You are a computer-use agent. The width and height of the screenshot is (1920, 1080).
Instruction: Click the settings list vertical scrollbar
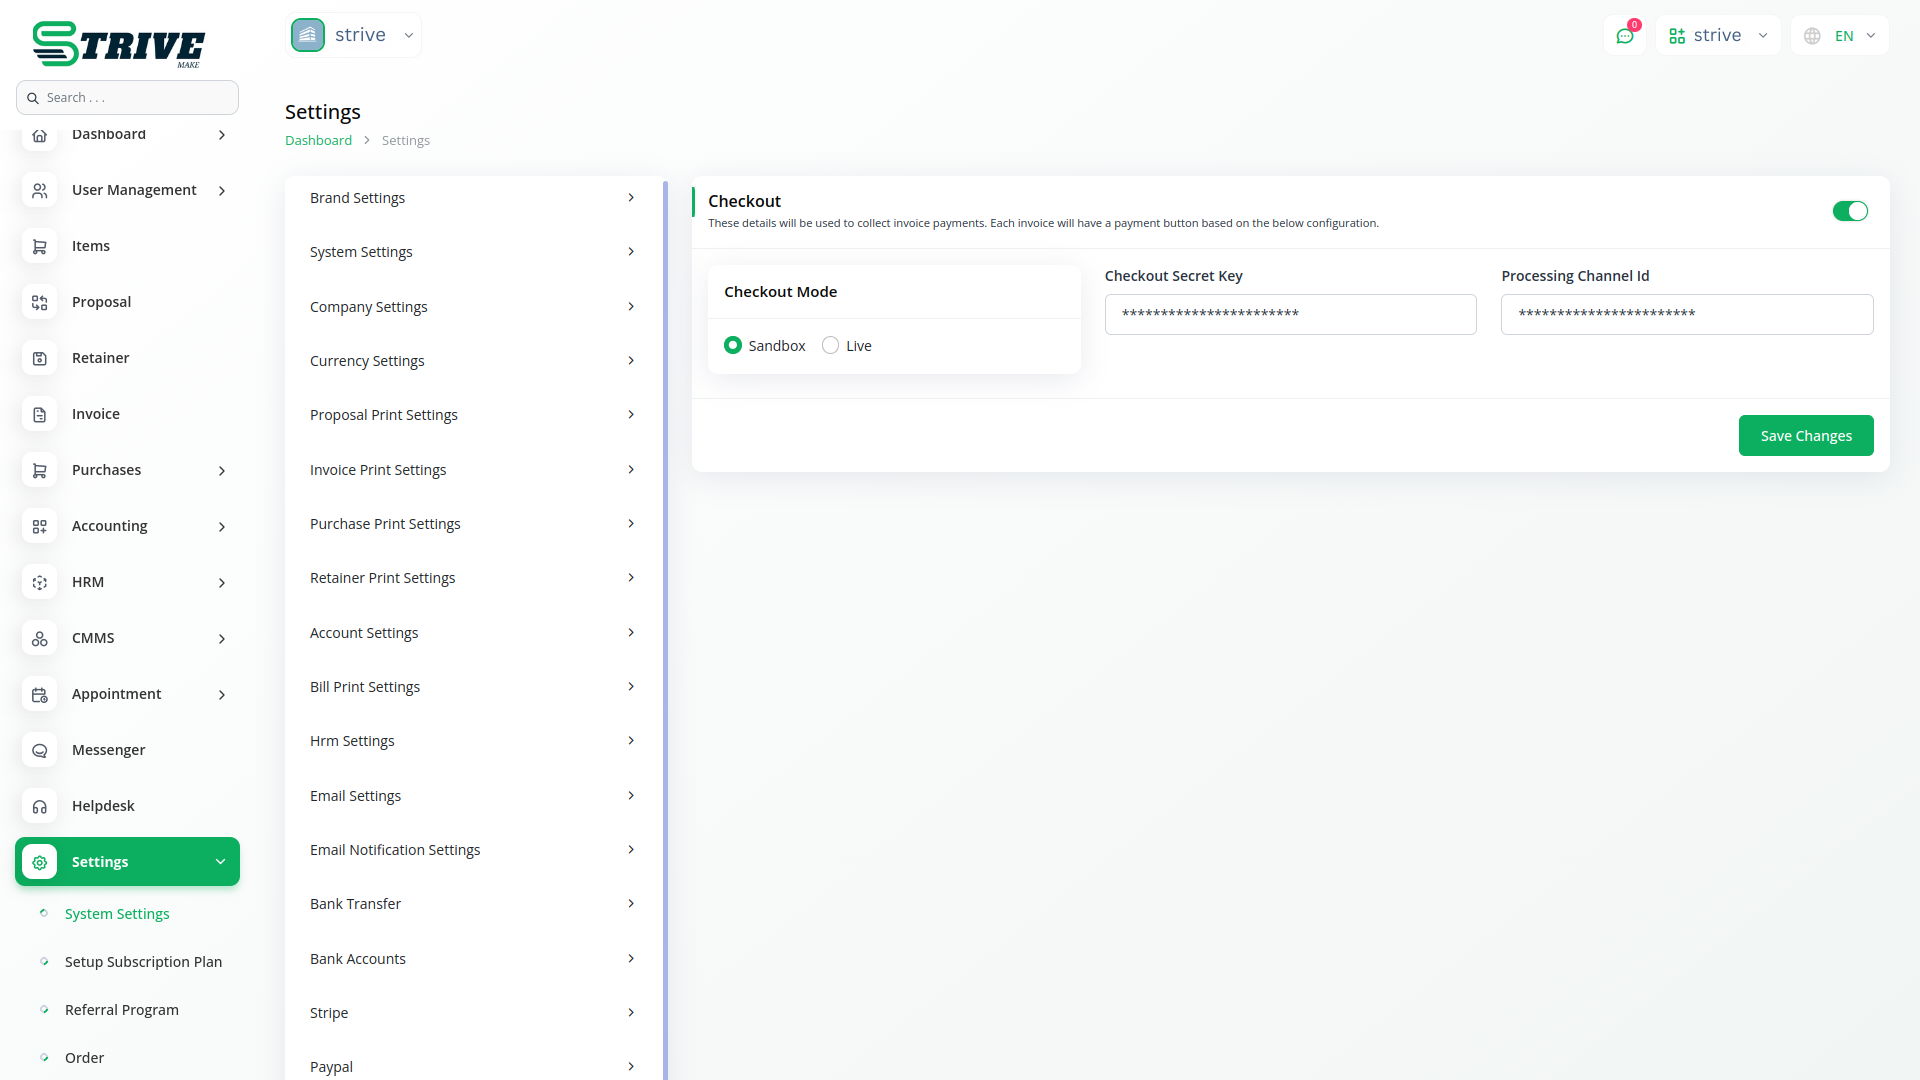(x=665, y=628)
